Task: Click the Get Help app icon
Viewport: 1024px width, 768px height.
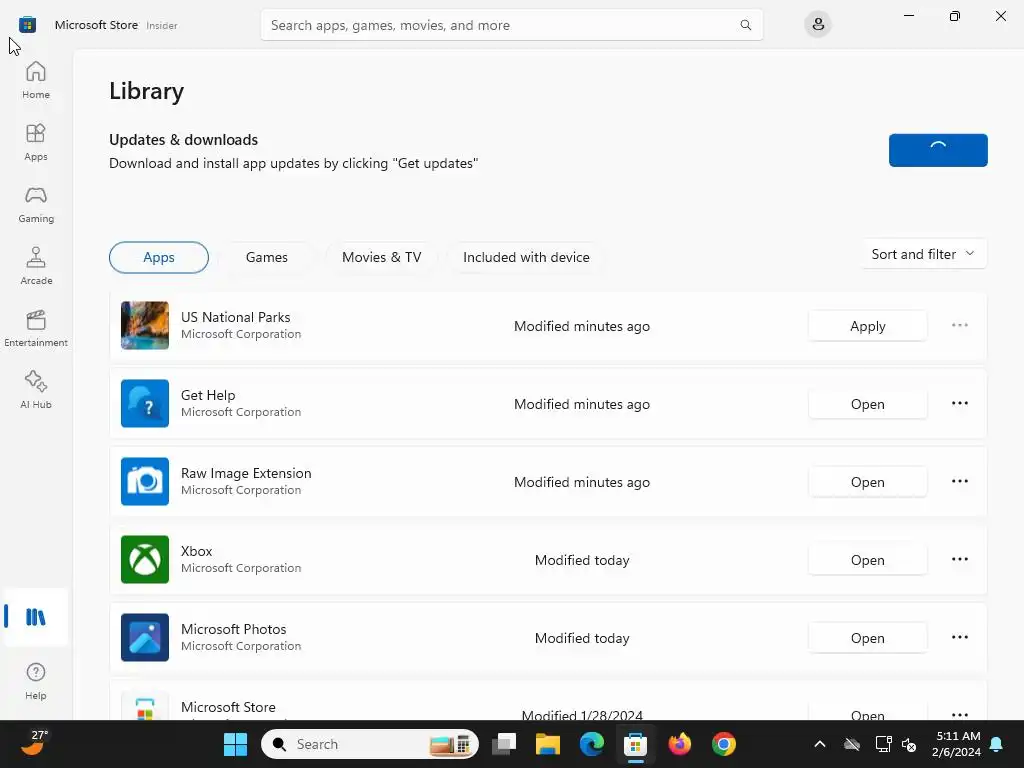Action: pos(145,404)
